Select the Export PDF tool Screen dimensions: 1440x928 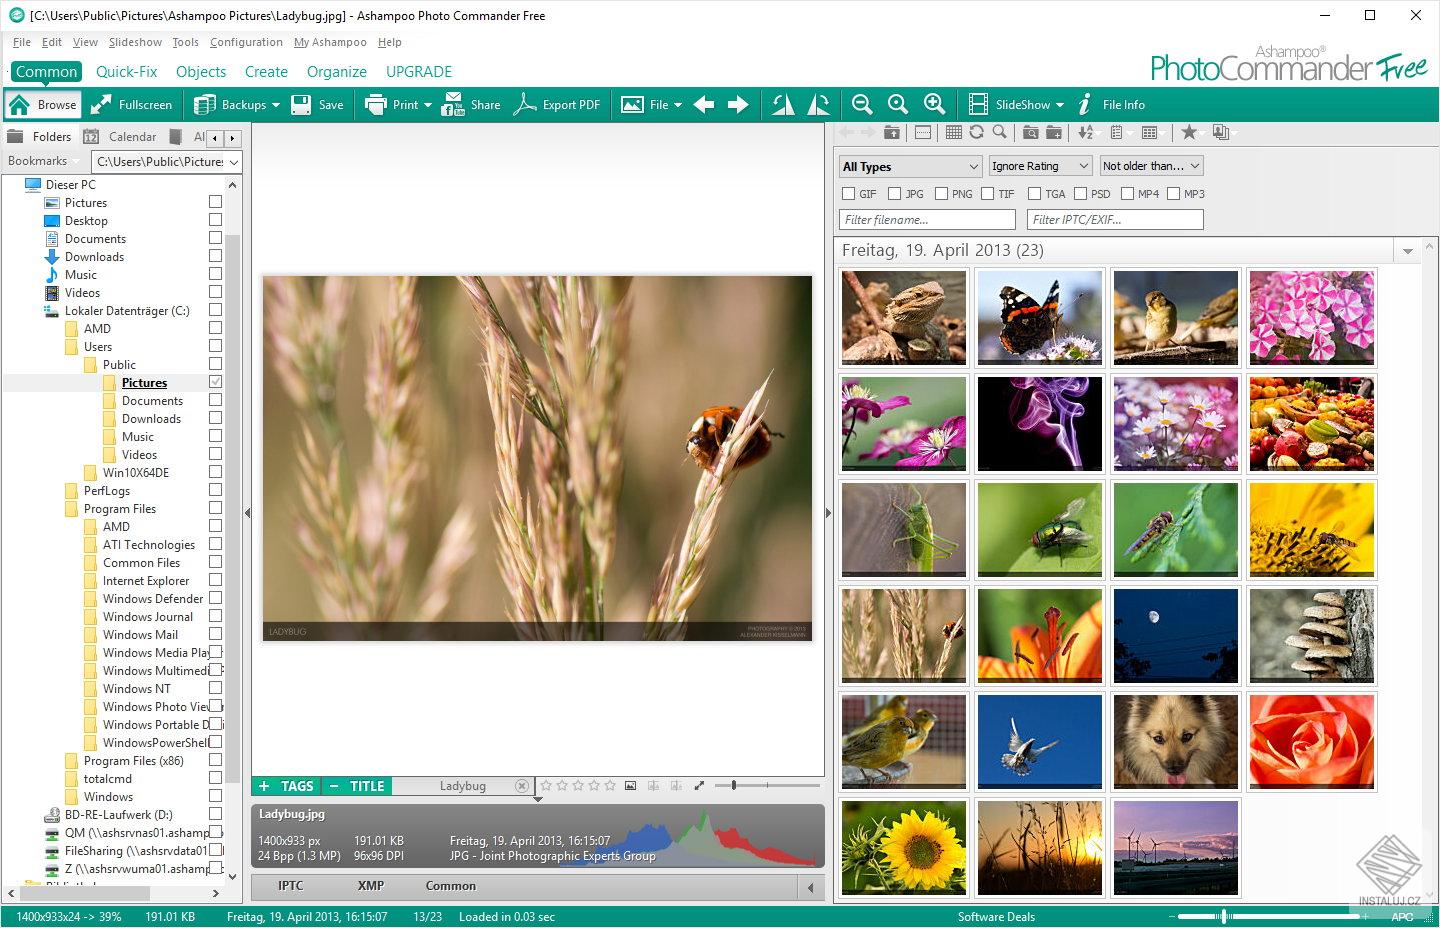click(558, 103)
